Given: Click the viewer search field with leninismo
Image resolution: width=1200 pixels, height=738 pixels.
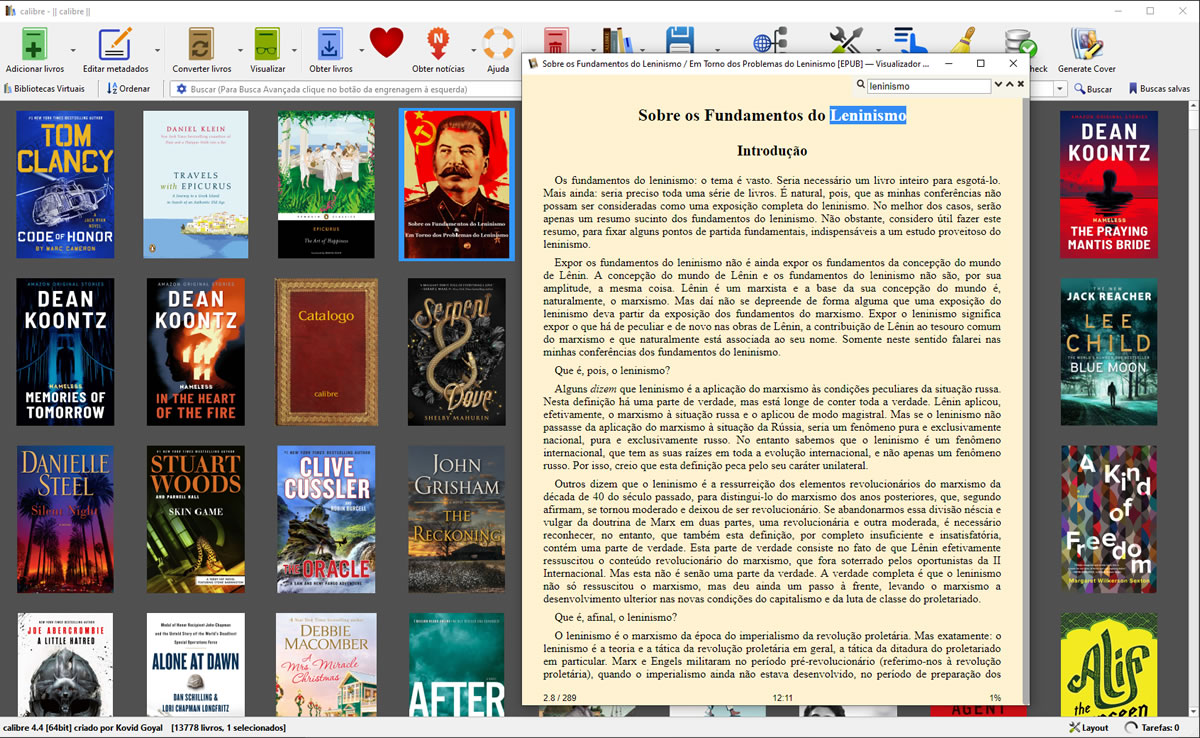Looking at the screenshot, I should tap(928, 86).
